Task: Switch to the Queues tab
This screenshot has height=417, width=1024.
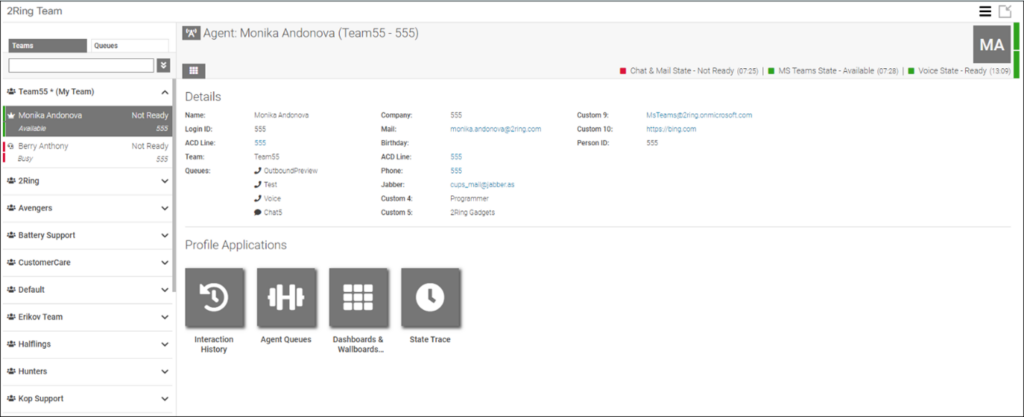Action: [129, 46]
